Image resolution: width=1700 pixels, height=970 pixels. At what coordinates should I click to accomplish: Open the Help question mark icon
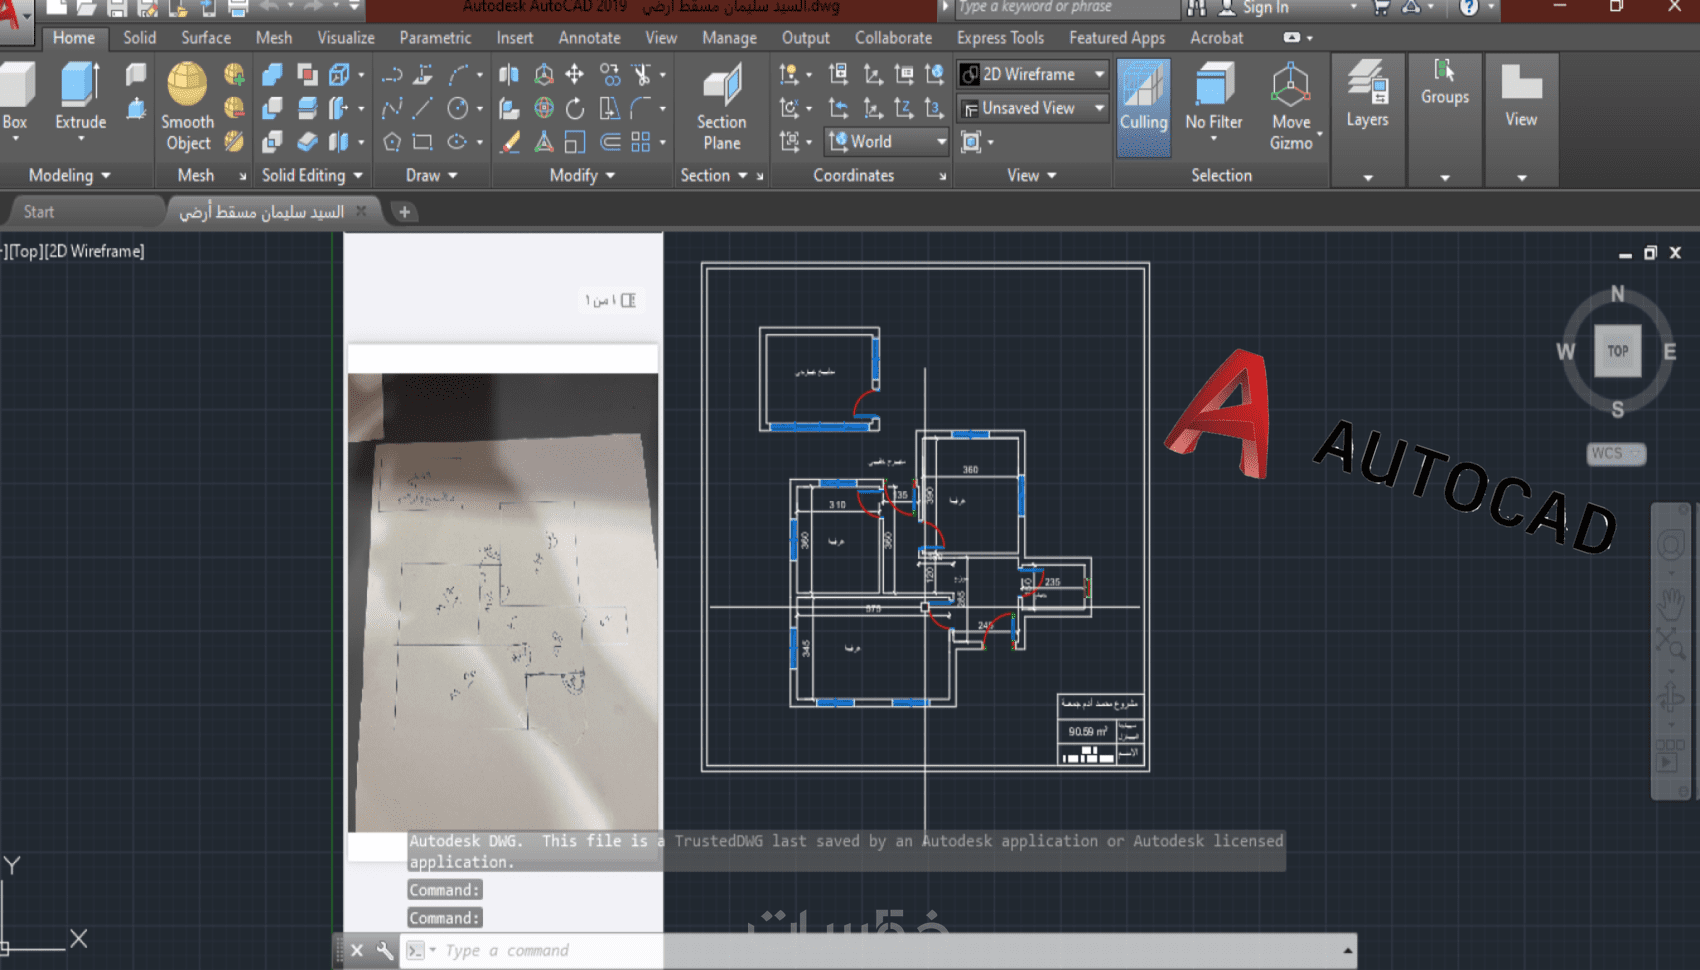[1468, 8]
